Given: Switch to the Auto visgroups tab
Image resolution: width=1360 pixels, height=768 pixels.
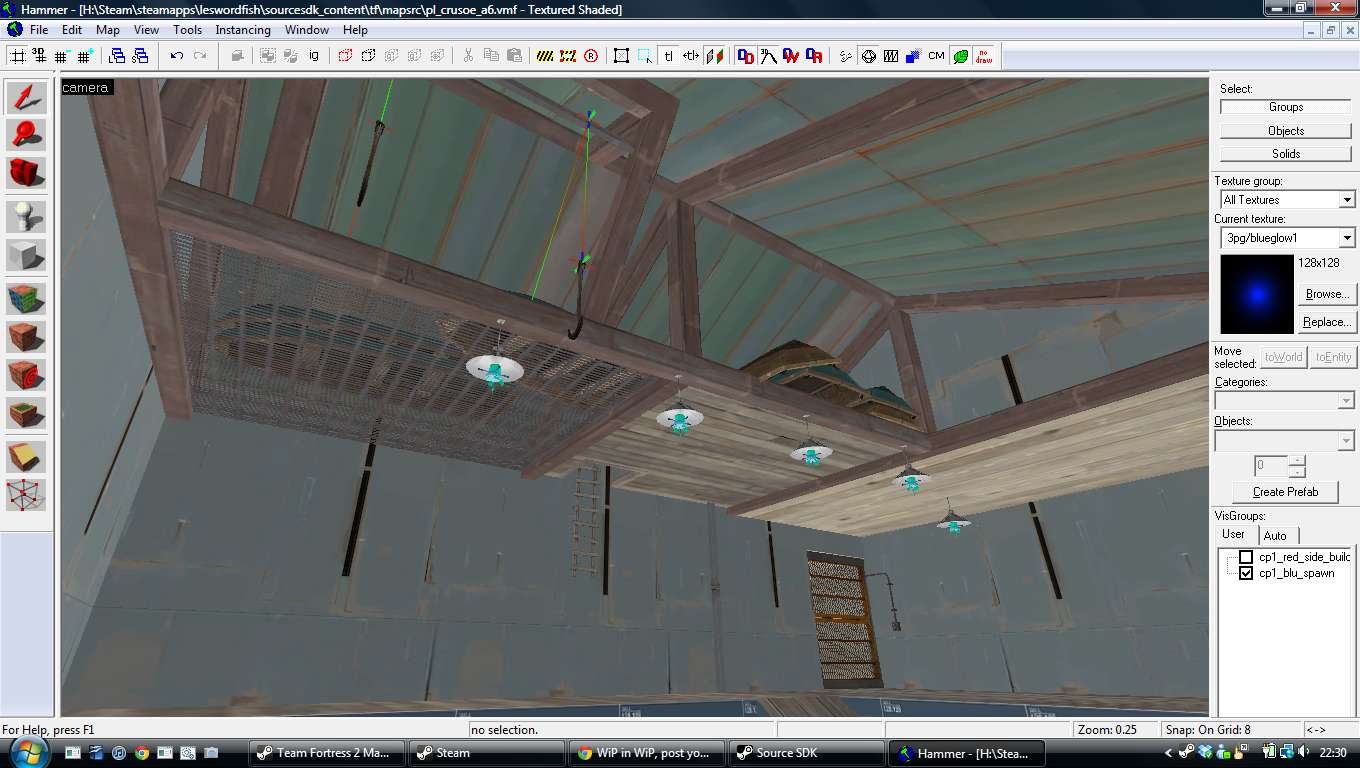Looking at the screenshot, I should 1275,535.
